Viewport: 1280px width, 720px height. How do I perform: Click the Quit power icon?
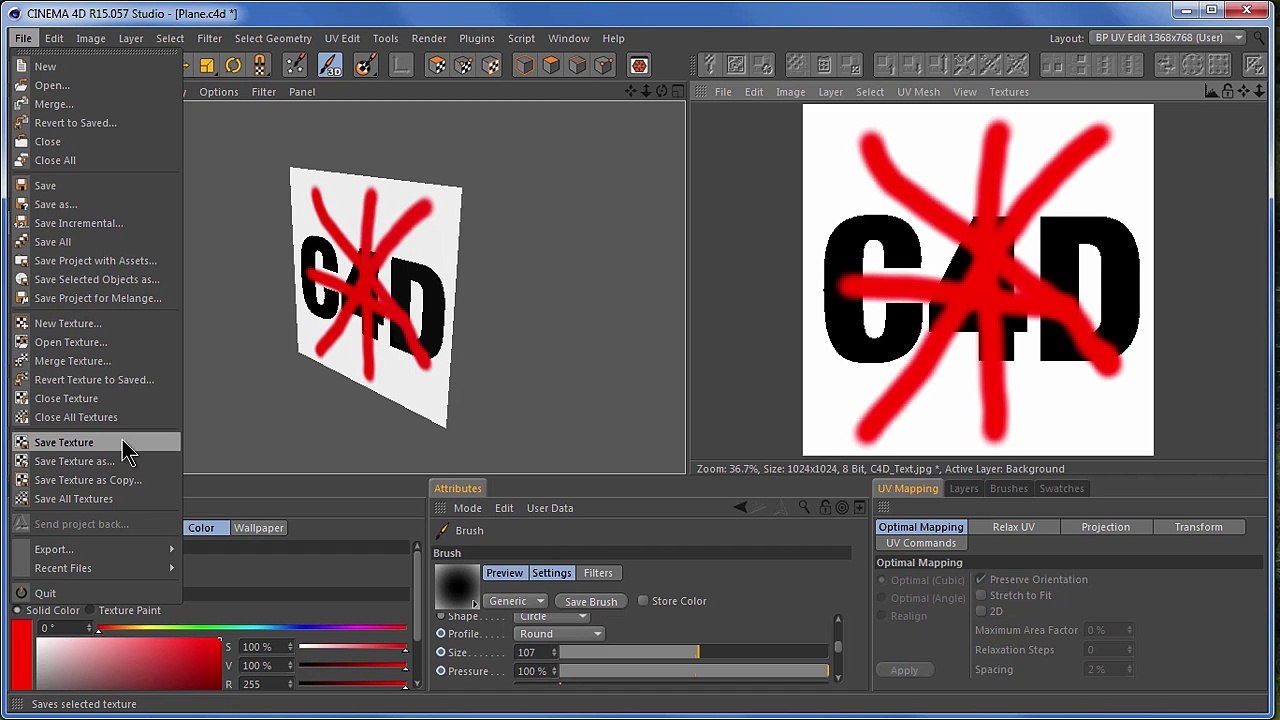pos(21,593)
